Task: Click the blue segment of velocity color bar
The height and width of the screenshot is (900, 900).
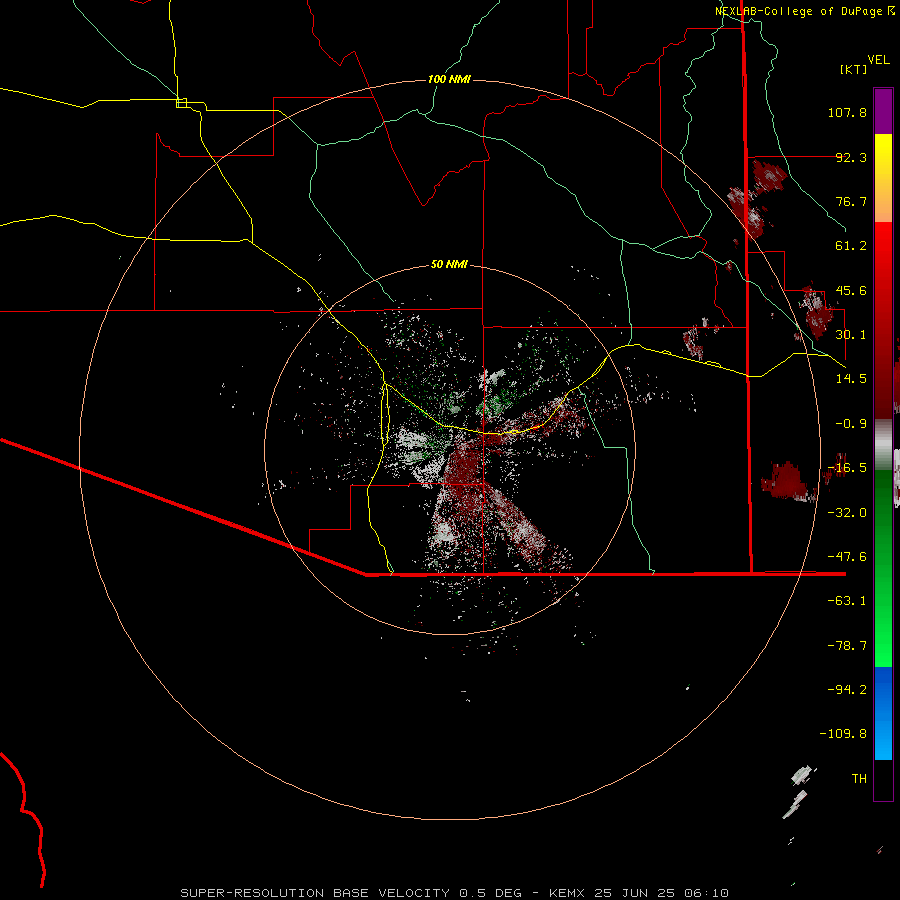Action: point(883,713)
